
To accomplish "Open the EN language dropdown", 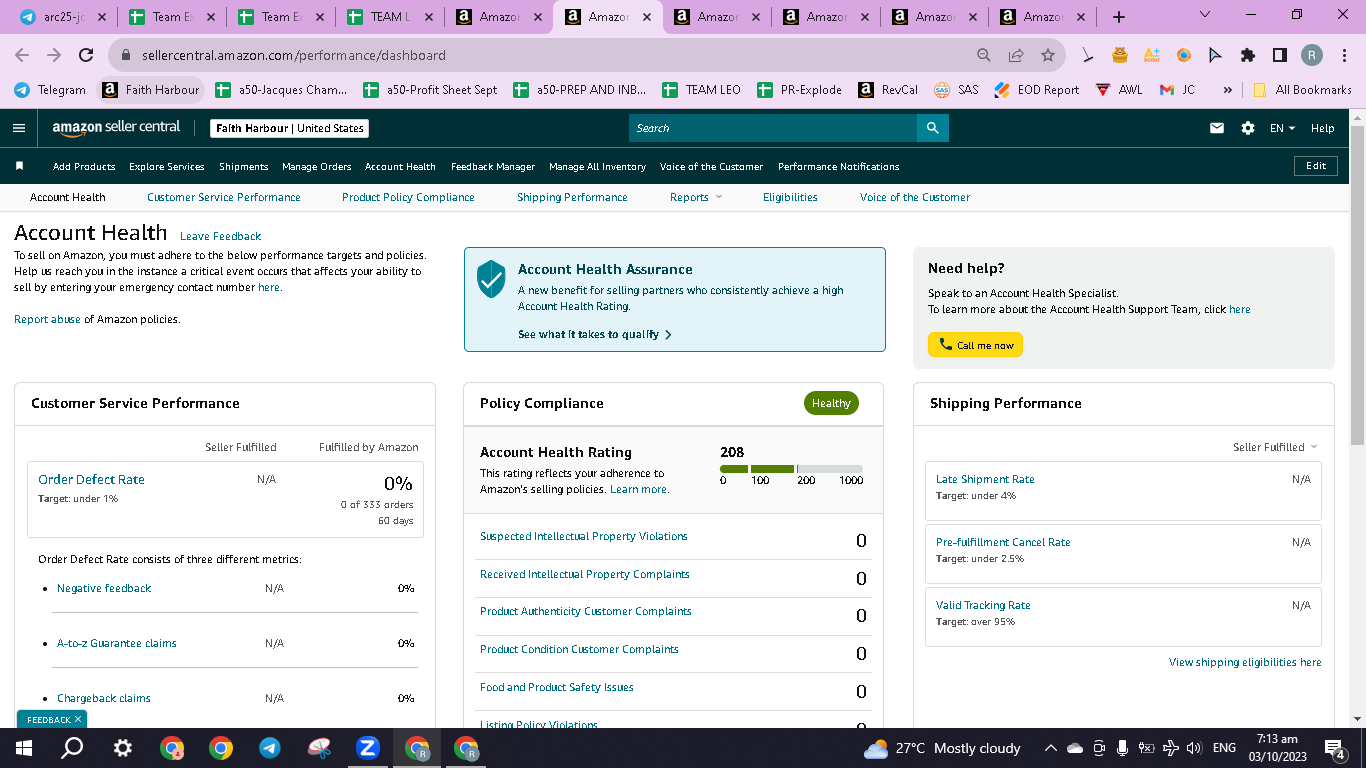I will pos(1282,128).
